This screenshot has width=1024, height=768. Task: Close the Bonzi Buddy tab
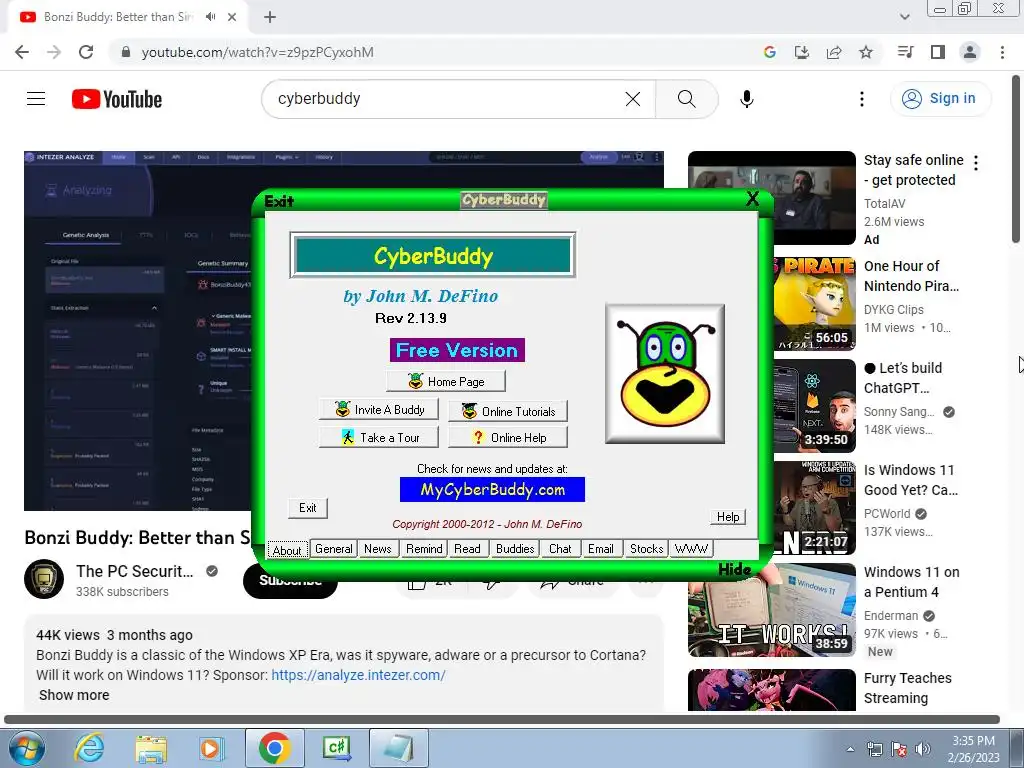[232, 18]
